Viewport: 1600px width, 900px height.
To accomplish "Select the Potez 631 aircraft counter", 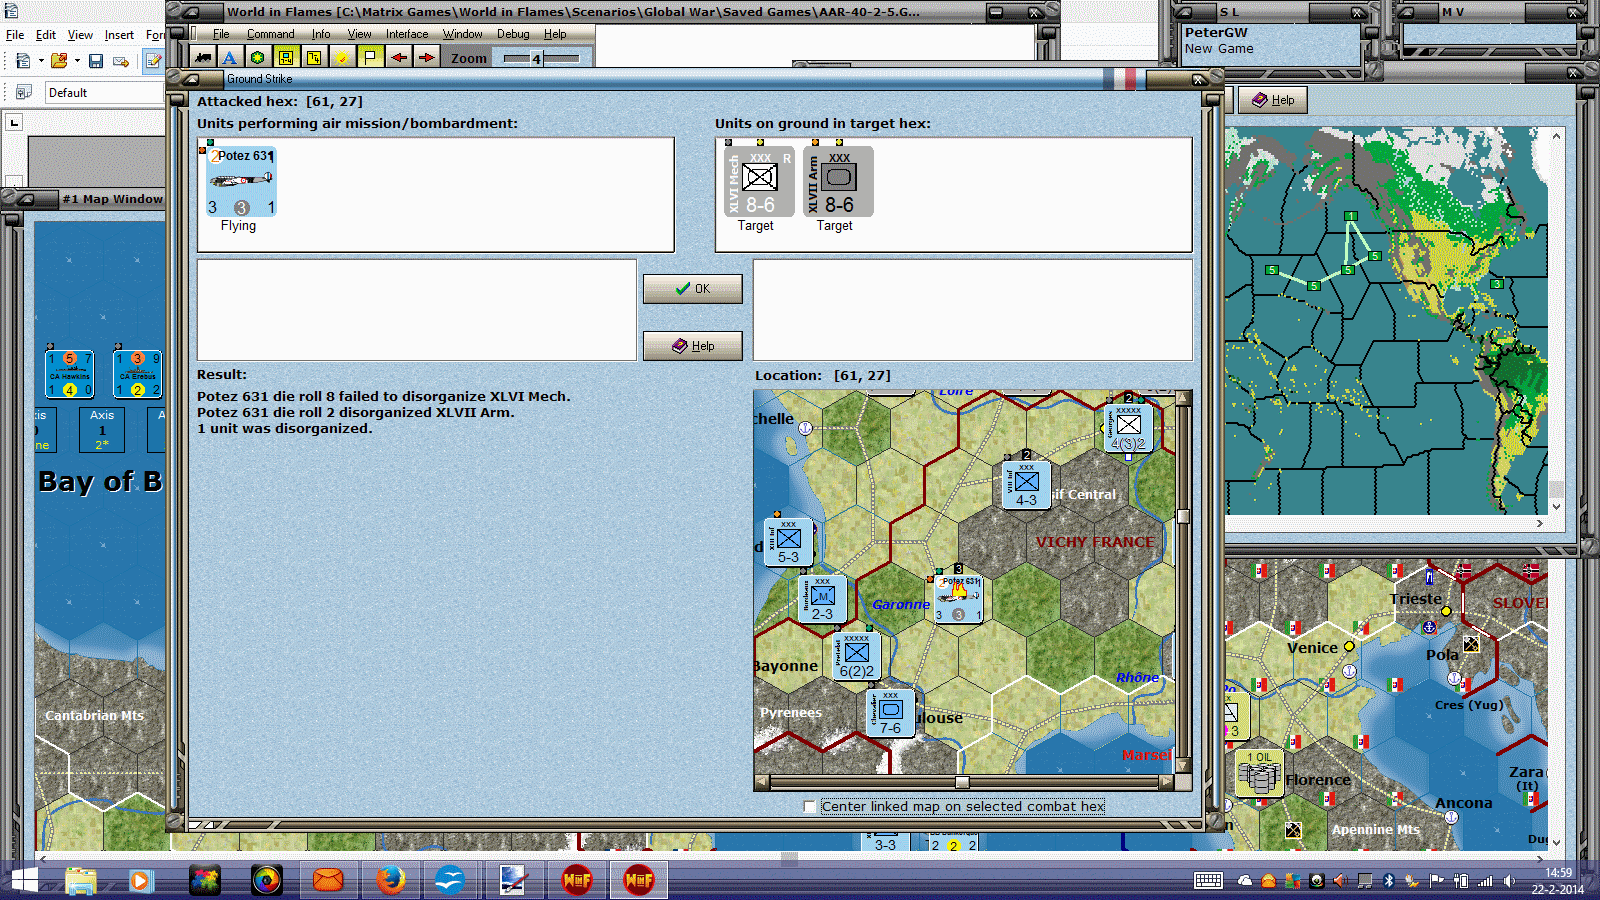I will (x=241, y=181).
